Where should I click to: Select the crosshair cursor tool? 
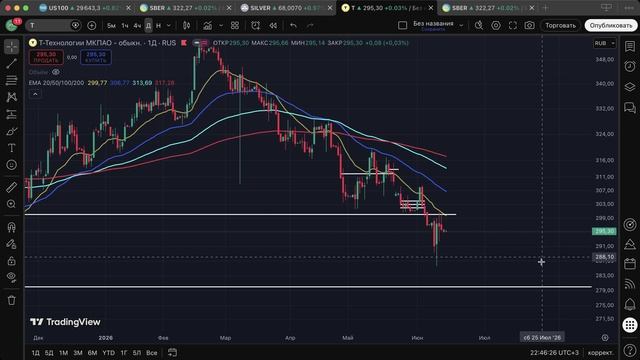pos(11,47)
